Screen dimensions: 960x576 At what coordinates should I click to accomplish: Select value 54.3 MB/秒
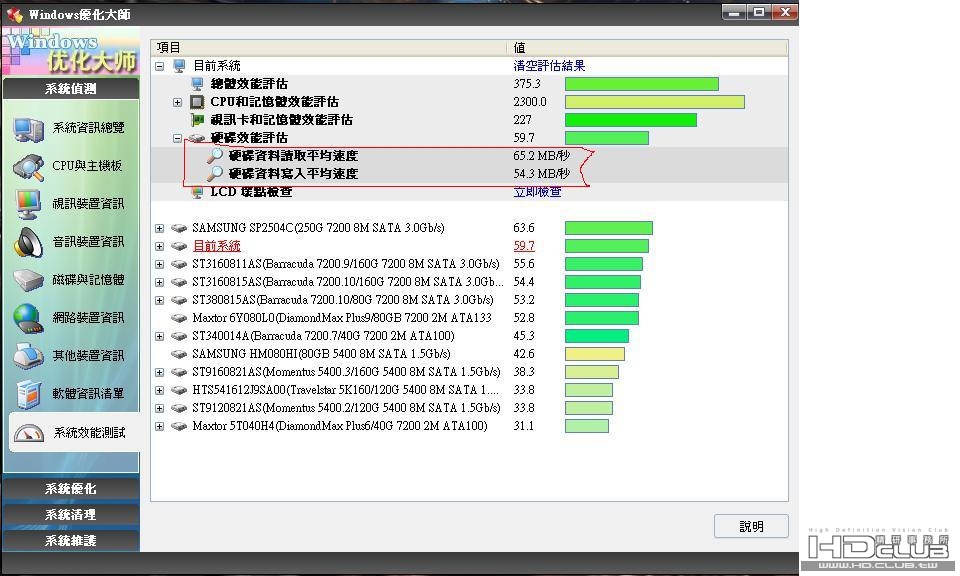pos(541,174)
